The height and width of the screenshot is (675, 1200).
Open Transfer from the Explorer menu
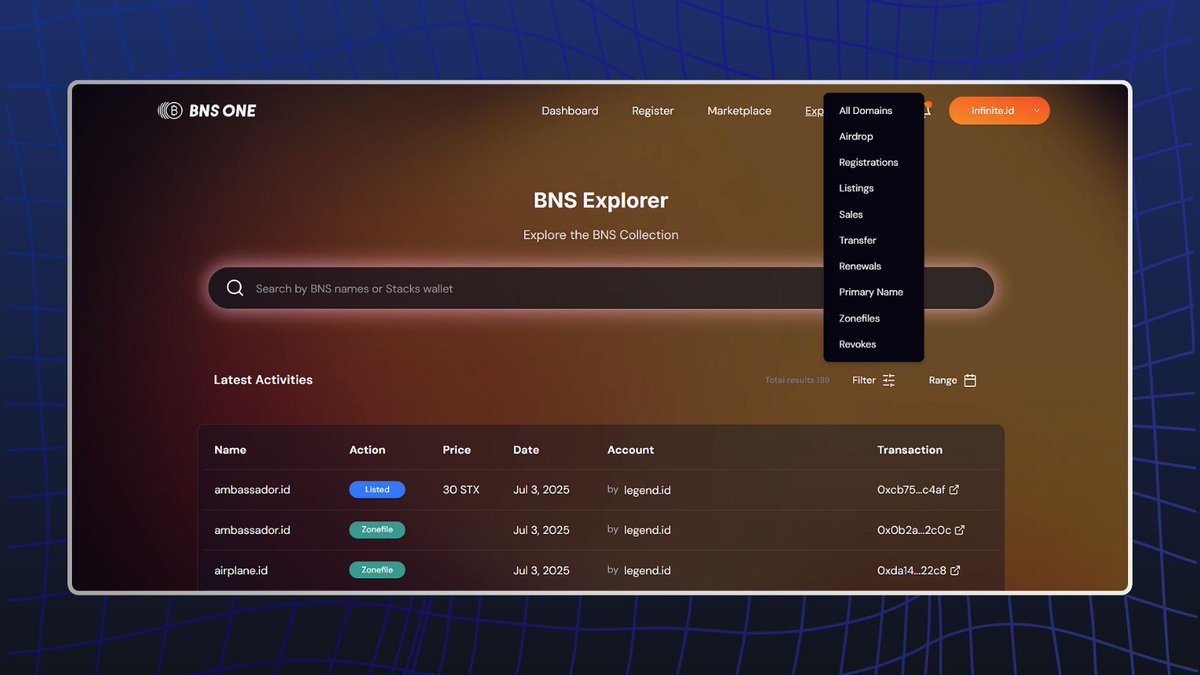coord(858,241)
